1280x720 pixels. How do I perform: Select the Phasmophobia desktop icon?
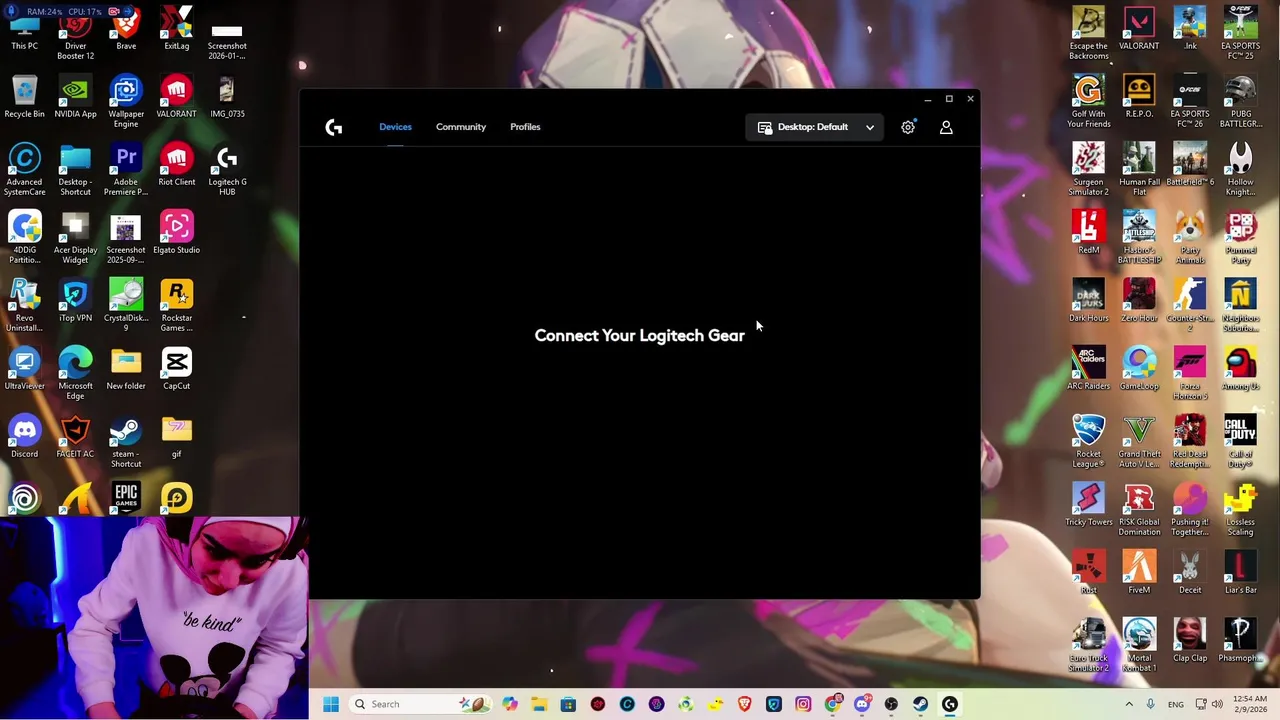point(1240,641)
